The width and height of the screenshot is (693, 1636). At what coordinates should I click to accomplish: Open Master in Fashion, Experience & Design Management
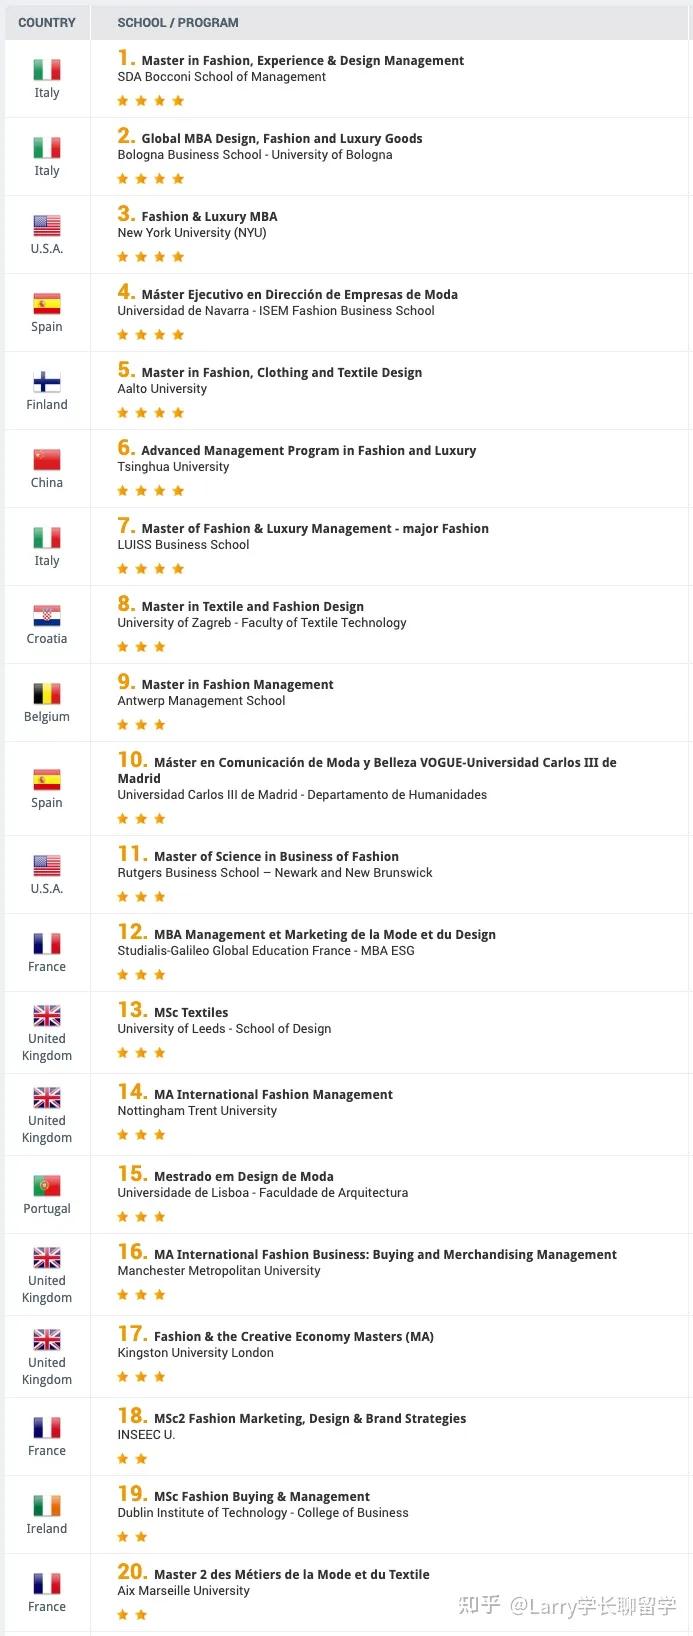[x=302, y=61]
